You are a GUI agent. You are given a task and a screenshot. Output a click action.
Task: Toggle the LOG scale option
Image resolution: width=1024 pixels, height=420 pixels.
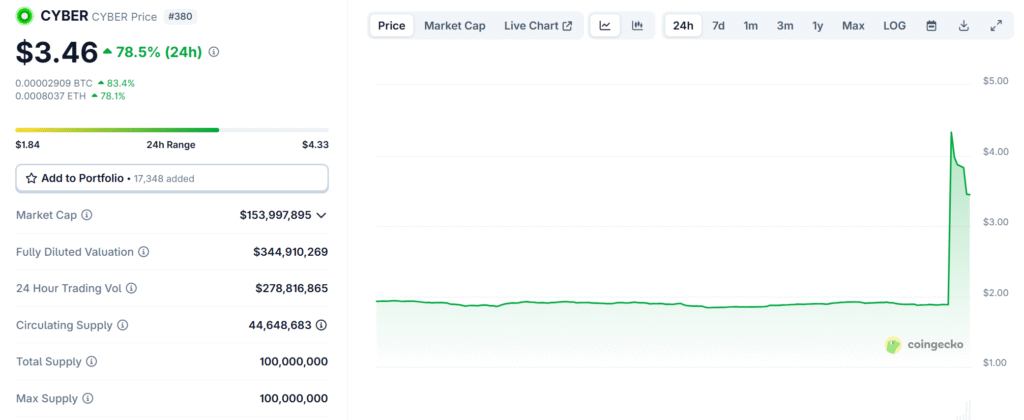pos(894,26)
